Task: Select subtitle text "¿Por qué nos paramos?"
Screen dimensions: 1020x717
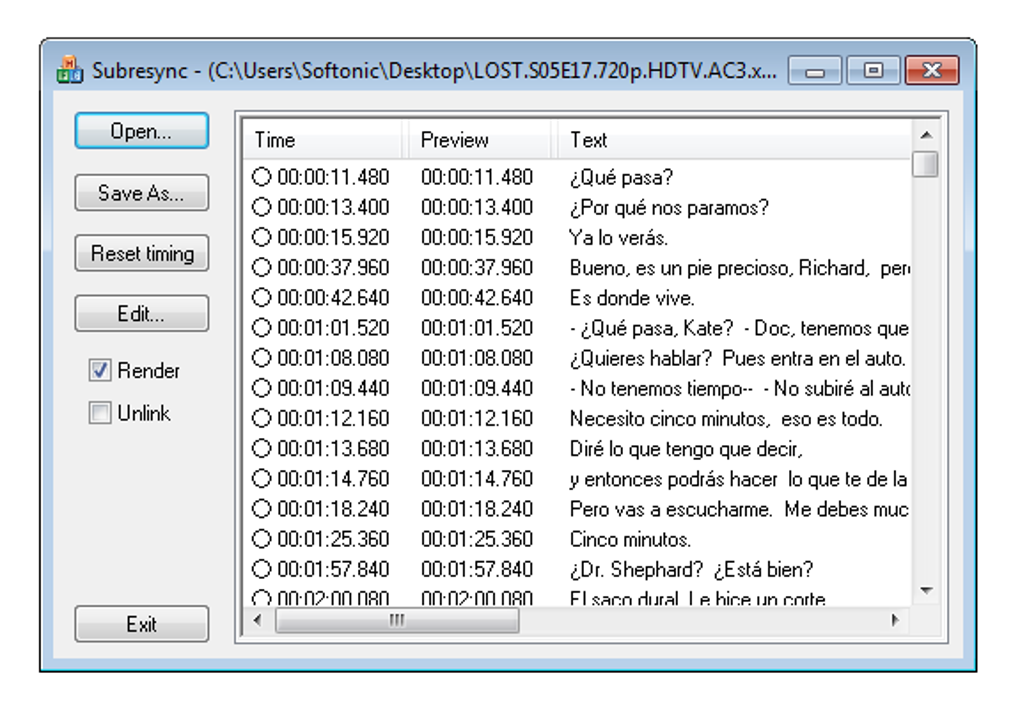Action: pos(669,208)
